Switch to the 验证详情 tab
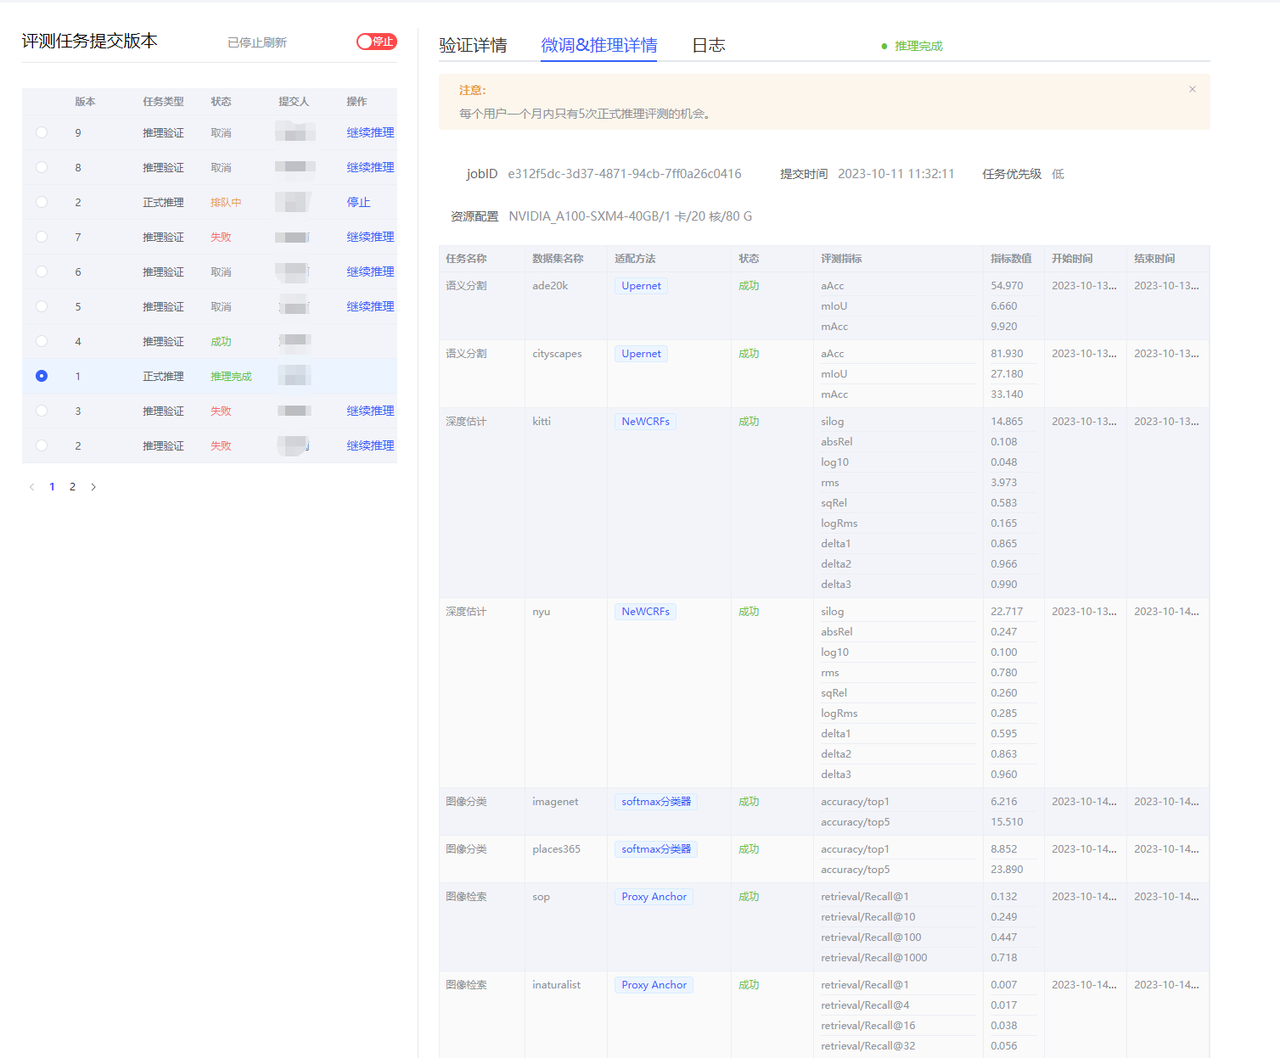Screen dimensions: 1280x1058 click(472, 46)
